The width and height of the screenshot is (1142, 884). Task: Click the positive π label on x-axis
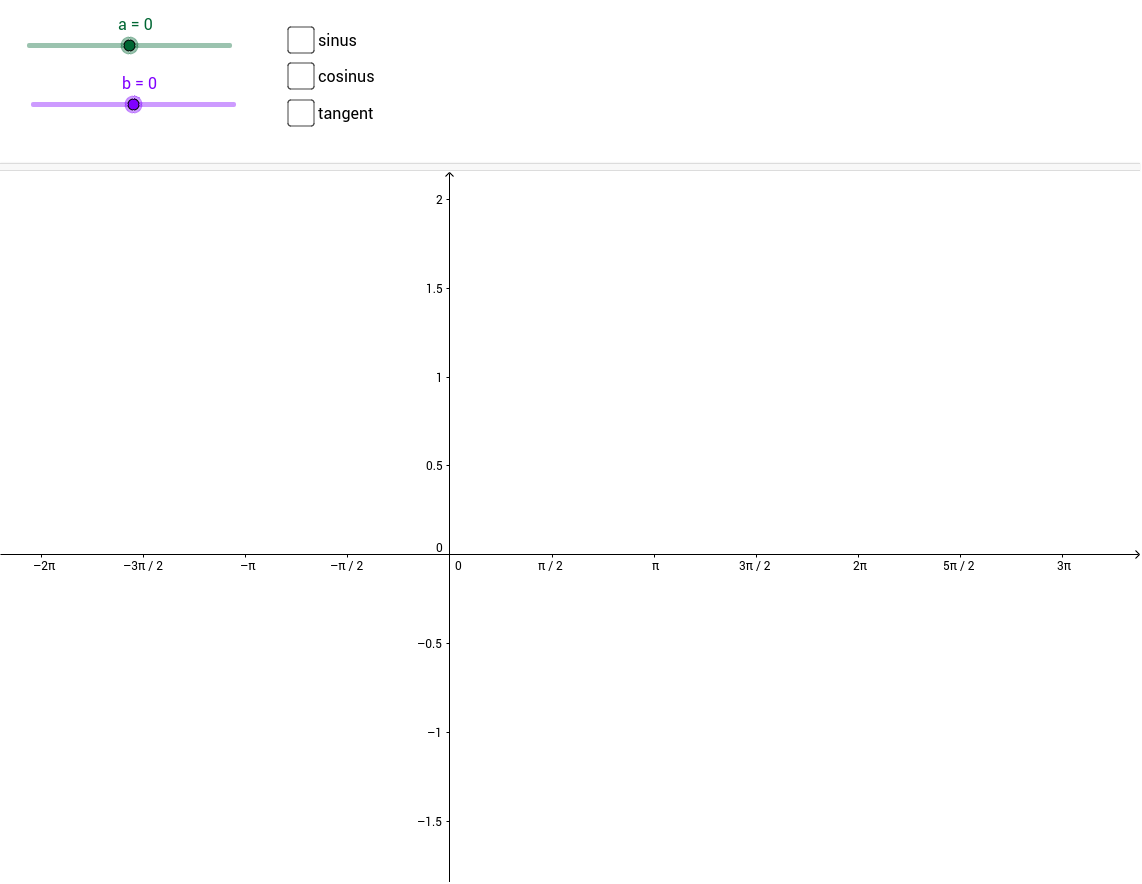(x=655, y=566)
